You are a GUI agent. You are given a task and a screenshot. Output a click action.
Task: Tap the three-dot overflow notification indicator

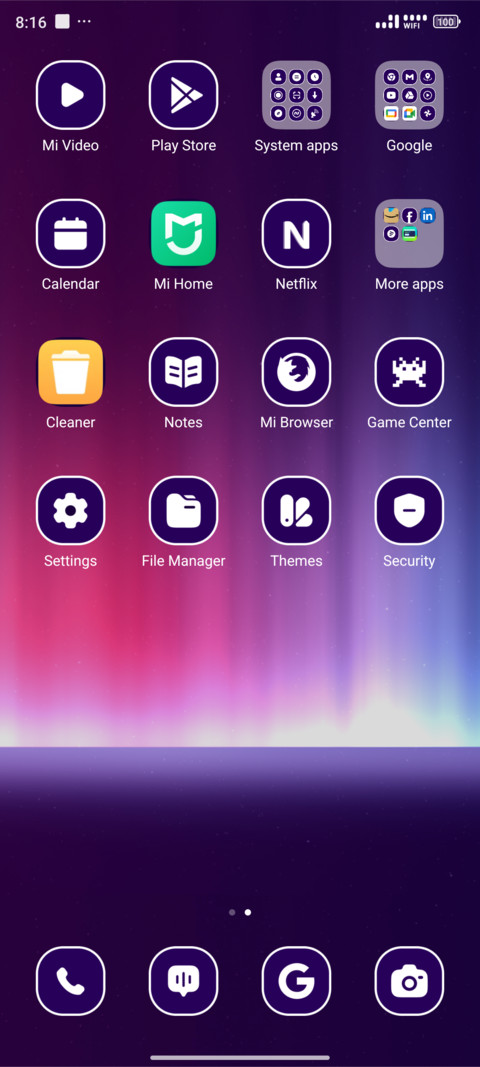pyautogui.click(x=84, y=22)
